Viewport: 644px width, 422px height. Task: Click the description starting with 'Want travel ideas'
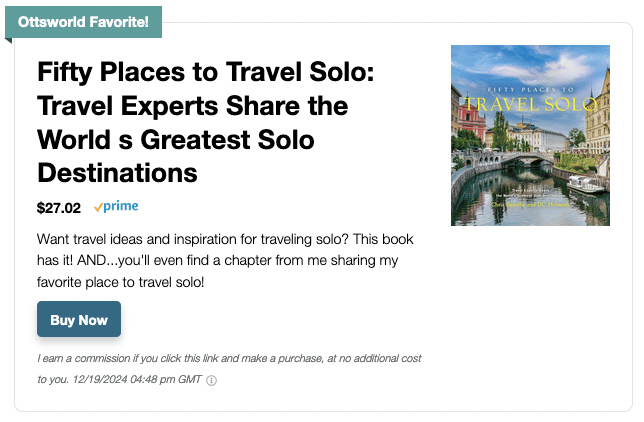click(225, 261)
